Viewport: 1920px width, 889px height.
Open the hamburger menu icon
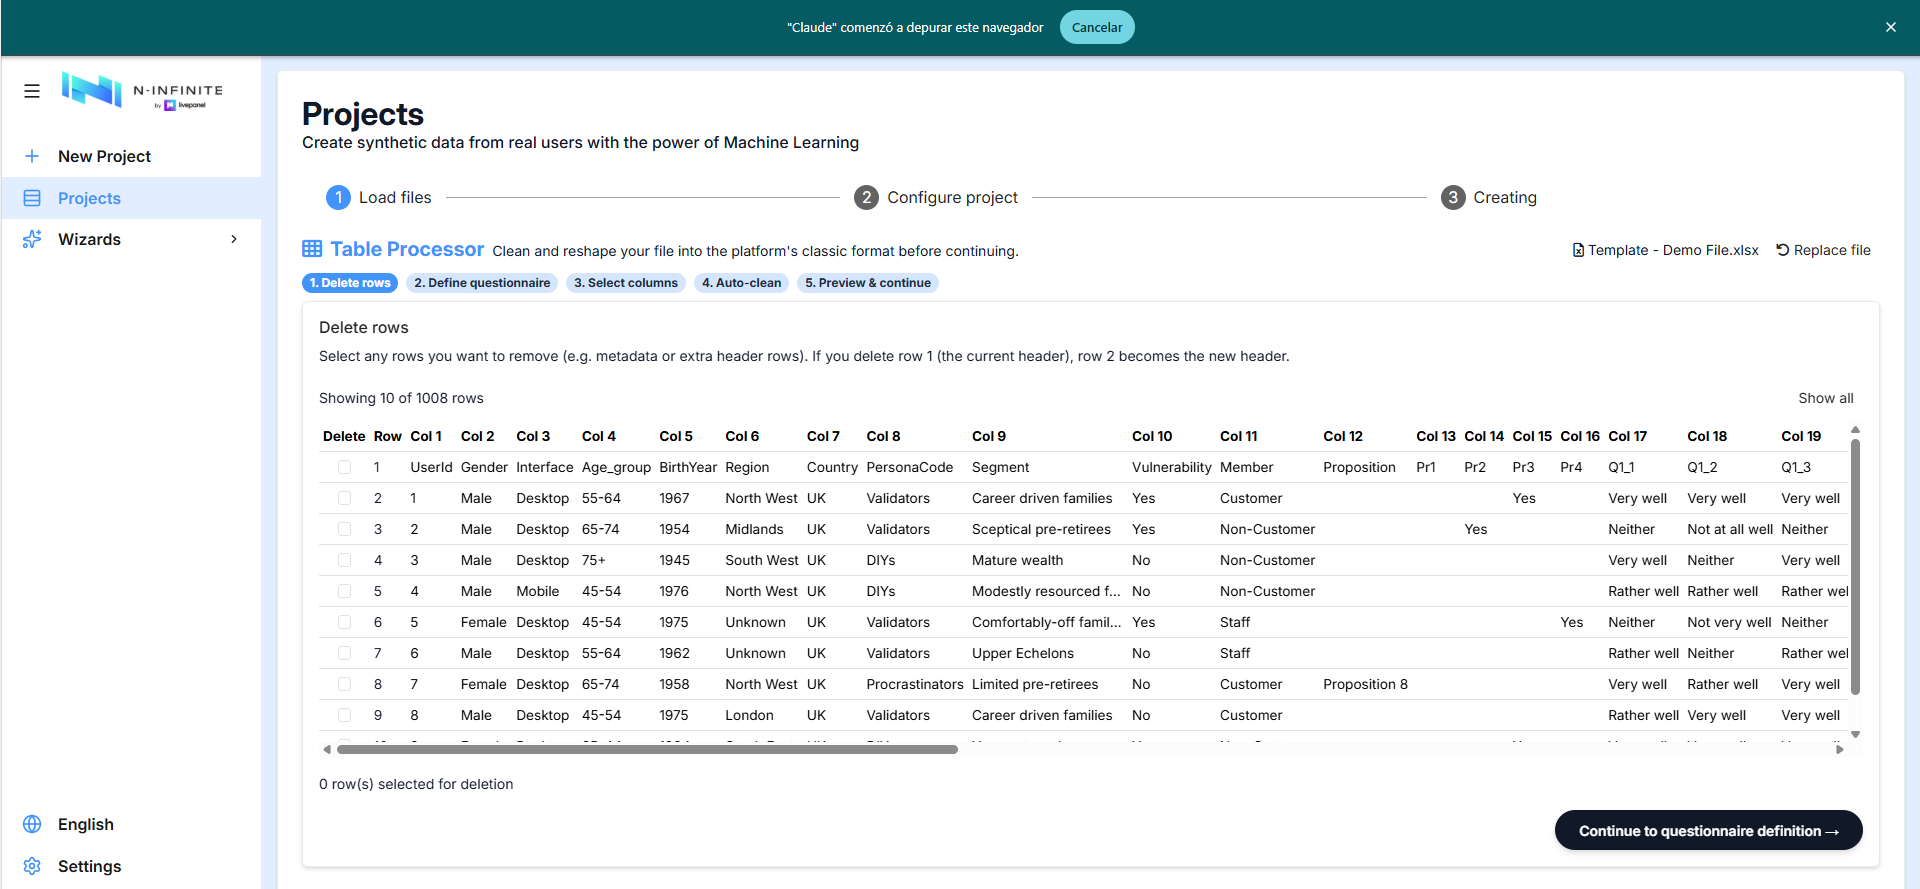pyautogui.click(x=32, y=91)
